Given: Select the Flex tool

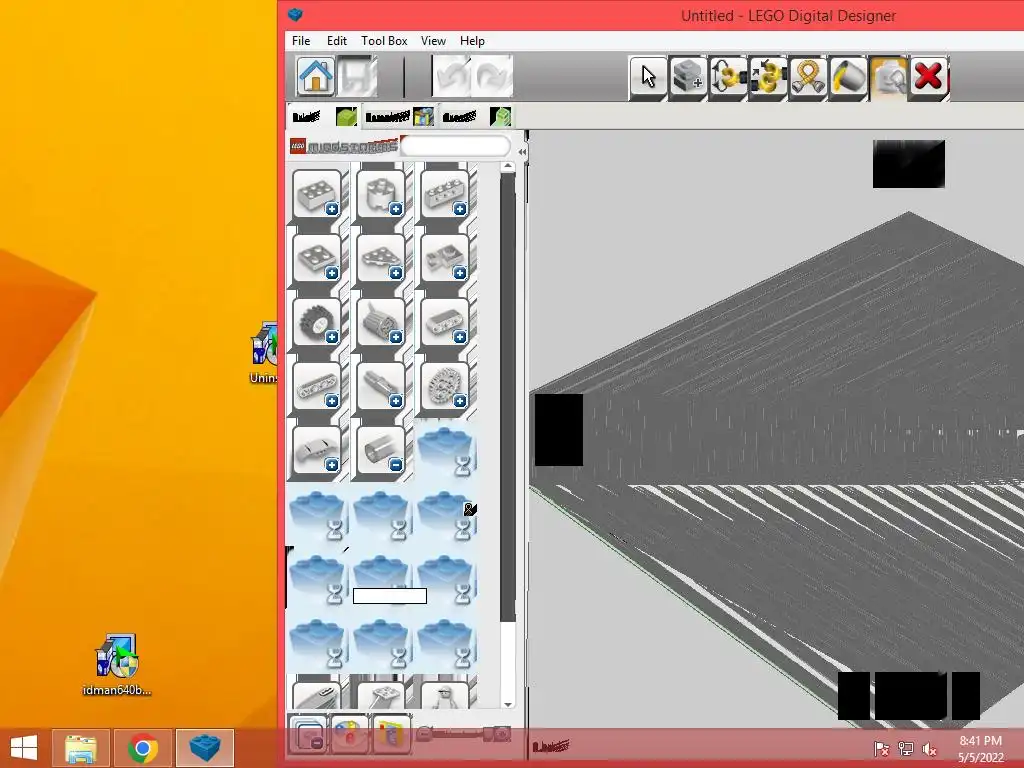Looking at the screenshot, I should (808, 77).
